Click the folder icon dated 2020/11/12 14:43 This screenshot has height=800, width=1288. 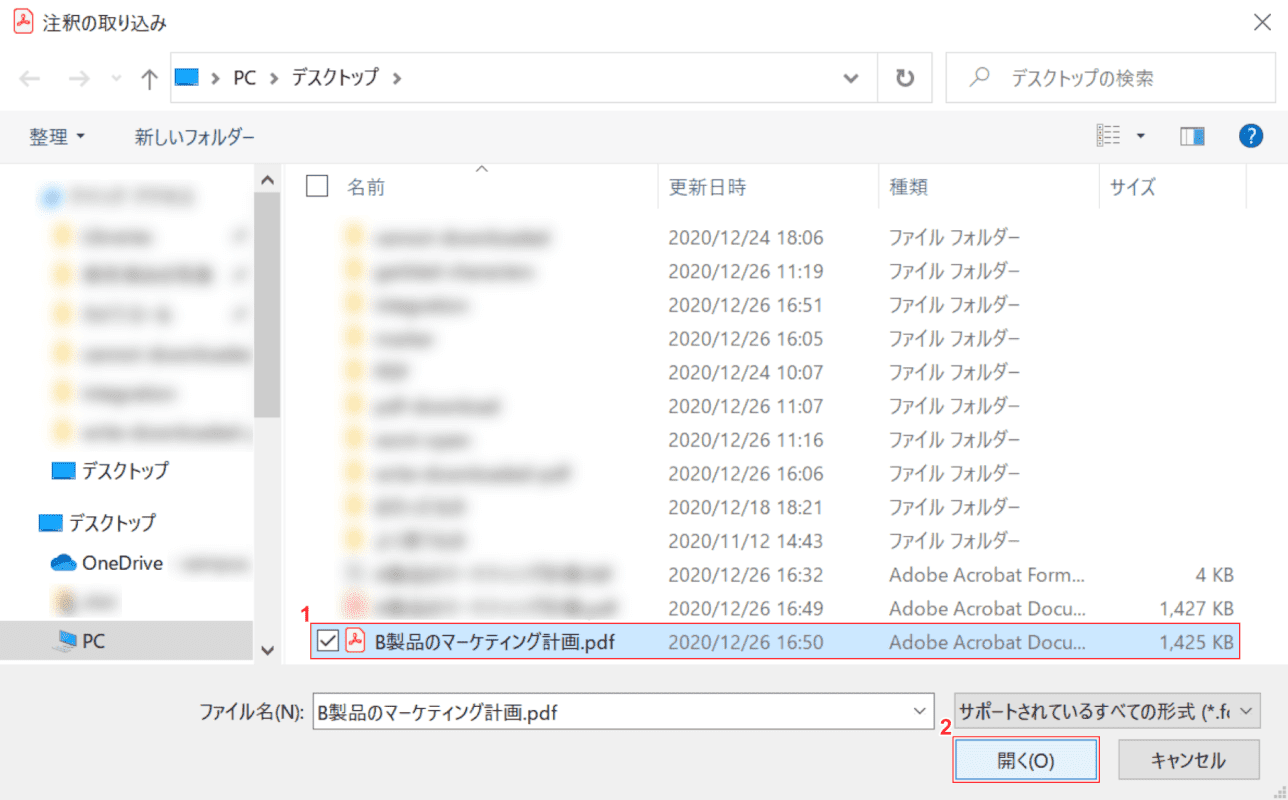tap(355, 540)
